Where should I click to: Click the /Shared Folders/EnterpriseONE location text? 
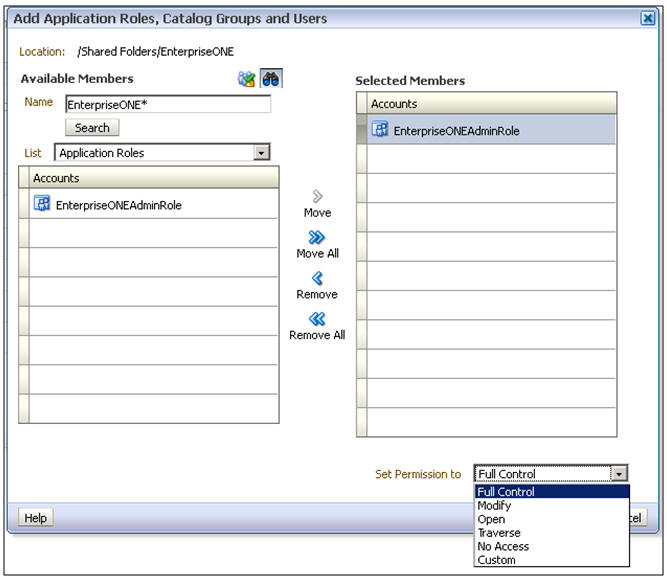tap(156, 51)
